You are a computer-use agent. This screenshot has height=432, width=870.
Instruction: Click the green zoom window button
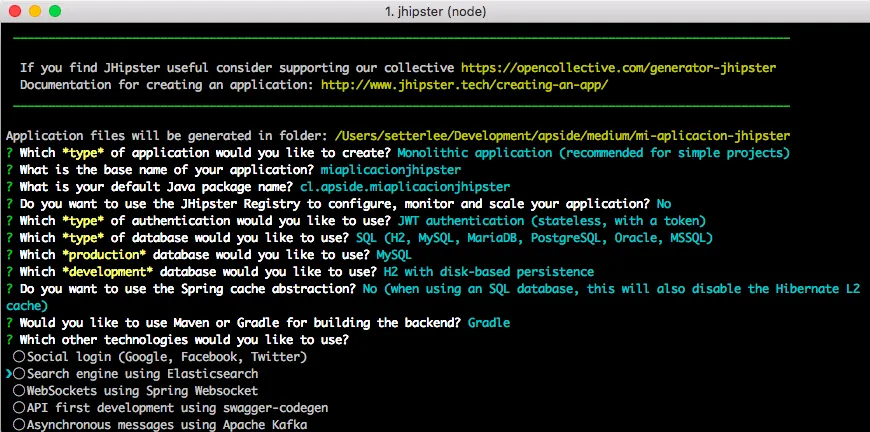pos(55,11)
